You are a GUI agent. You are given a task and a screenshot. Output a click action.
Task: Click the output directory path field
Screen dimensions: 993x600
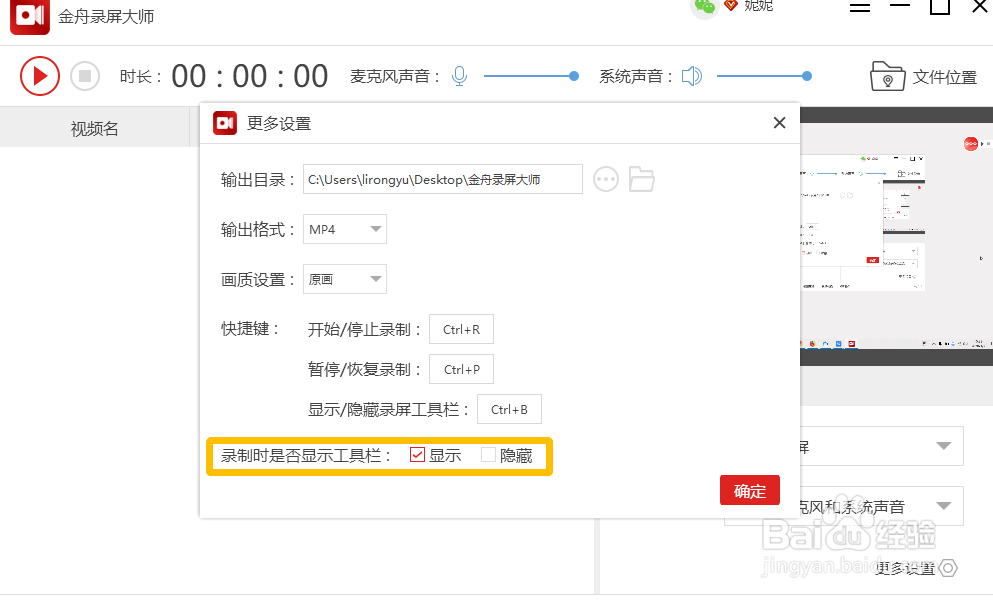pos(443,179)
